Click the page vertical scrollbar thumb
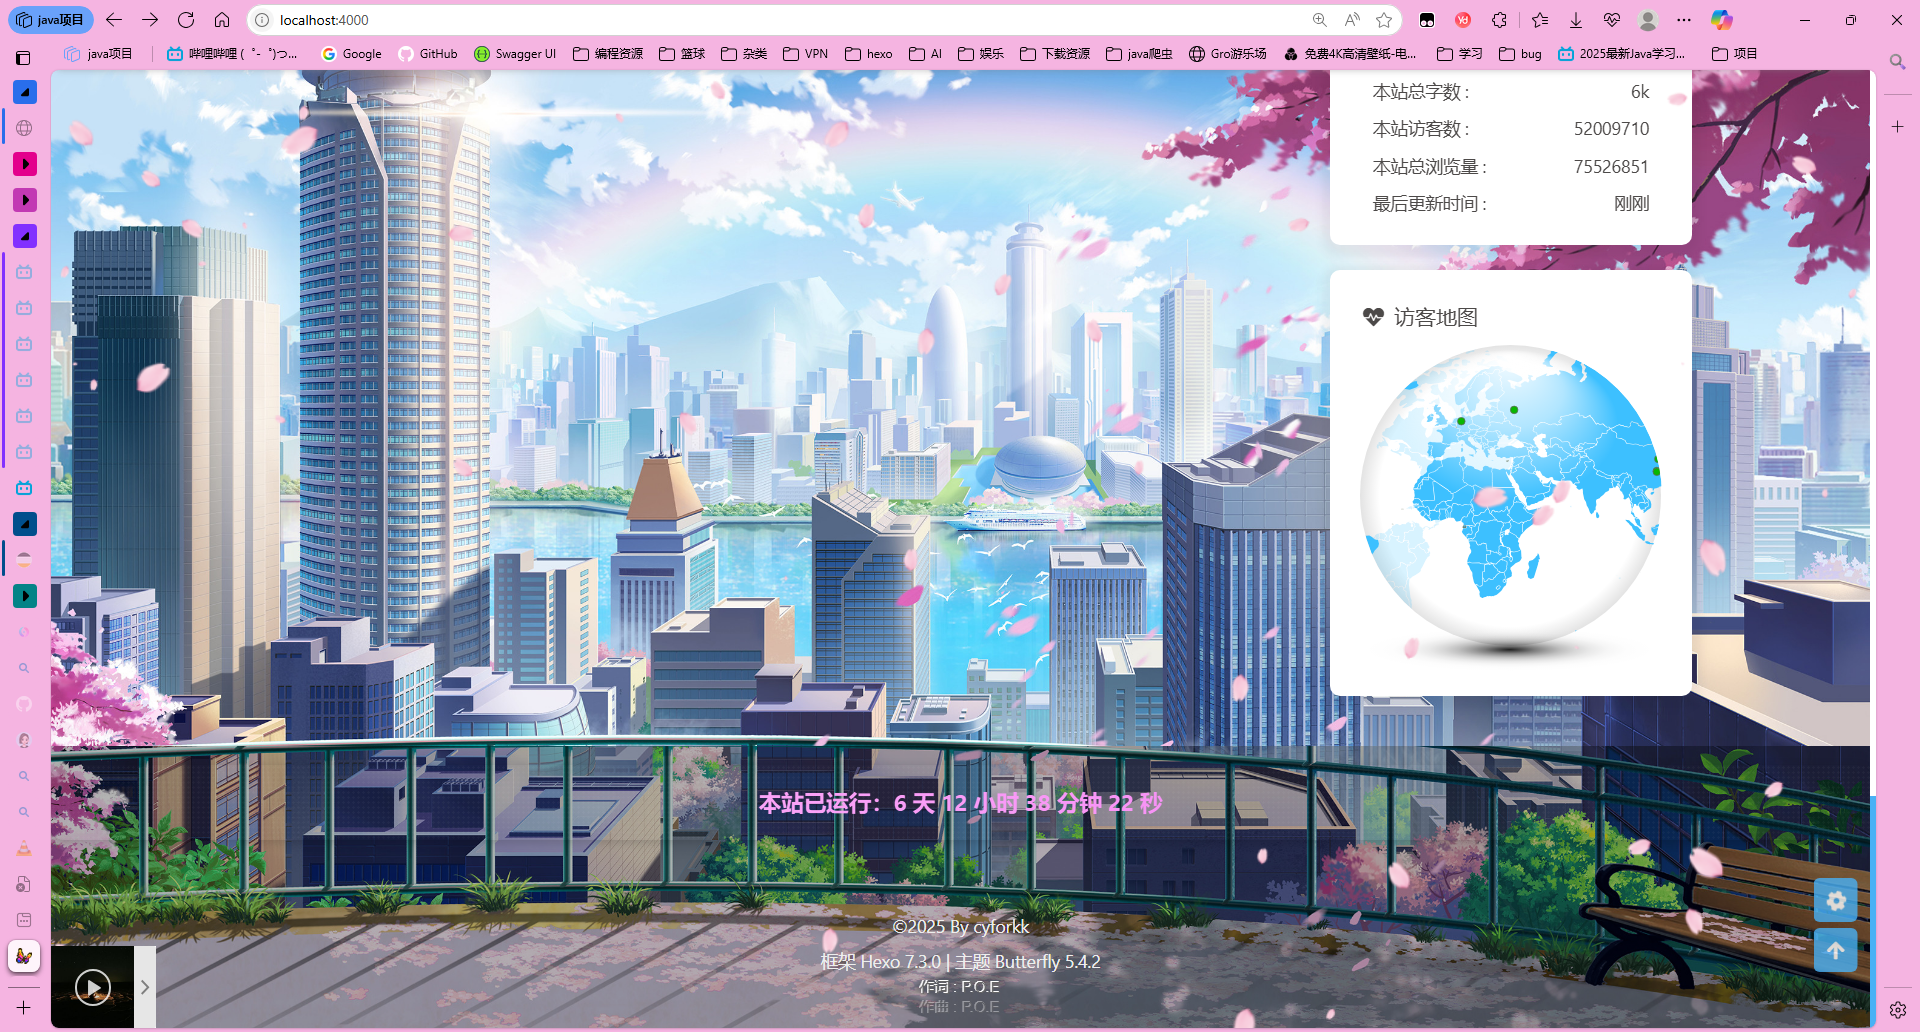 (1873, 910)
